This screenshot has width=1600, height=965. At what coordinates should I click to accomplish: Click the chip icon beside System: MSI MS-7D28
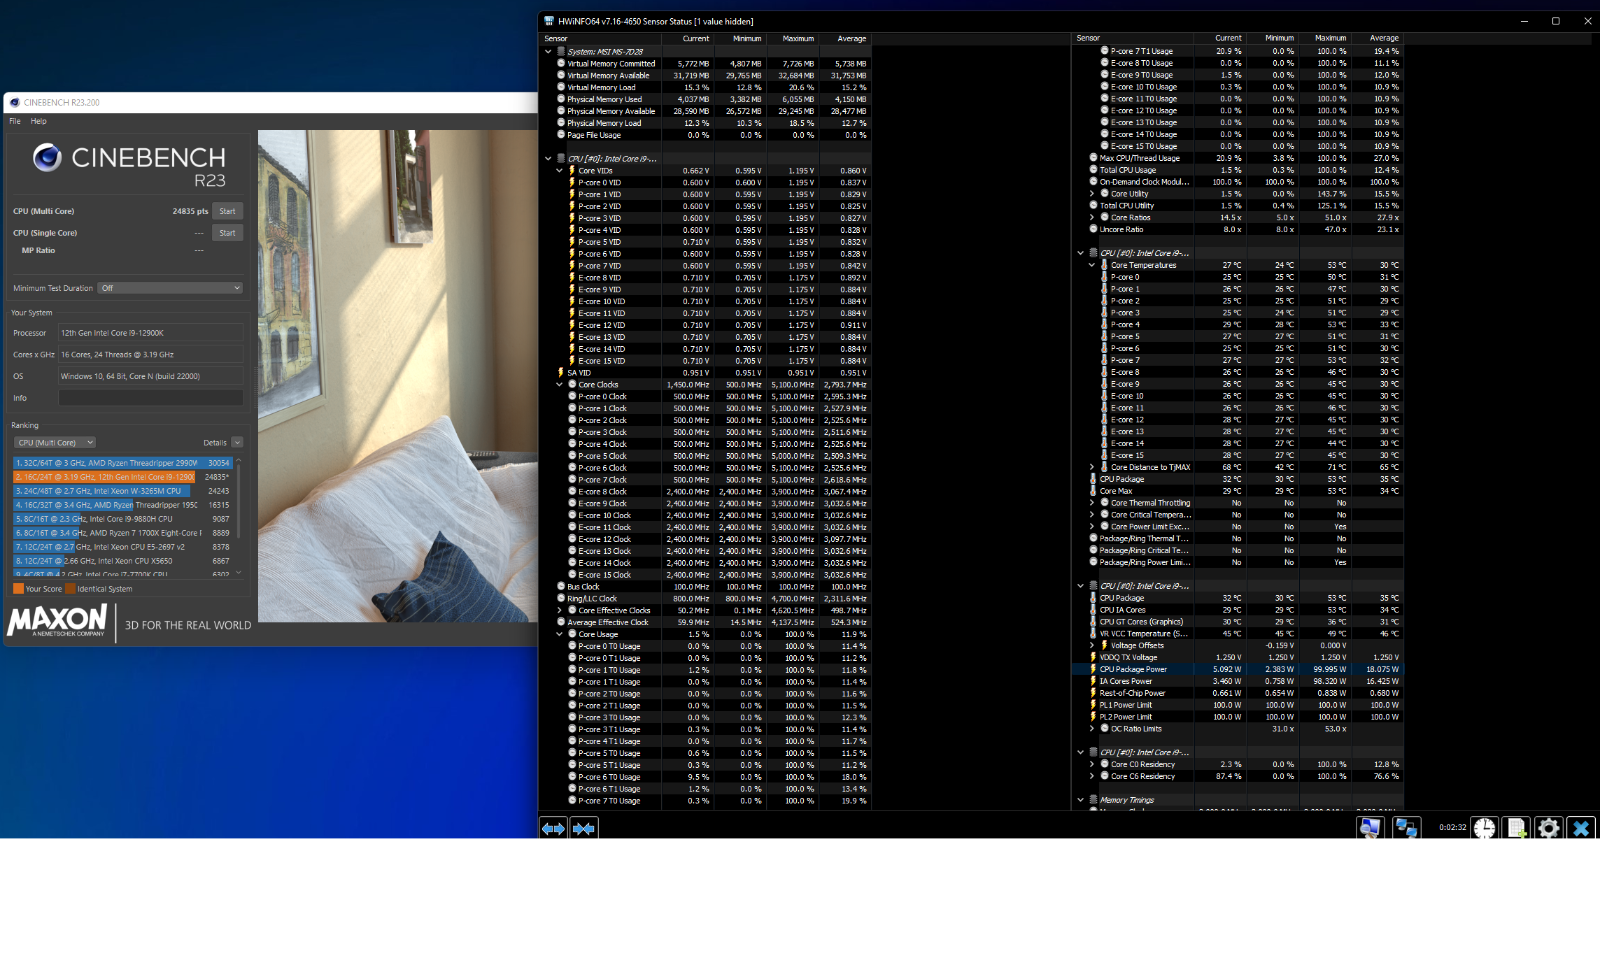tap(561, 51)
